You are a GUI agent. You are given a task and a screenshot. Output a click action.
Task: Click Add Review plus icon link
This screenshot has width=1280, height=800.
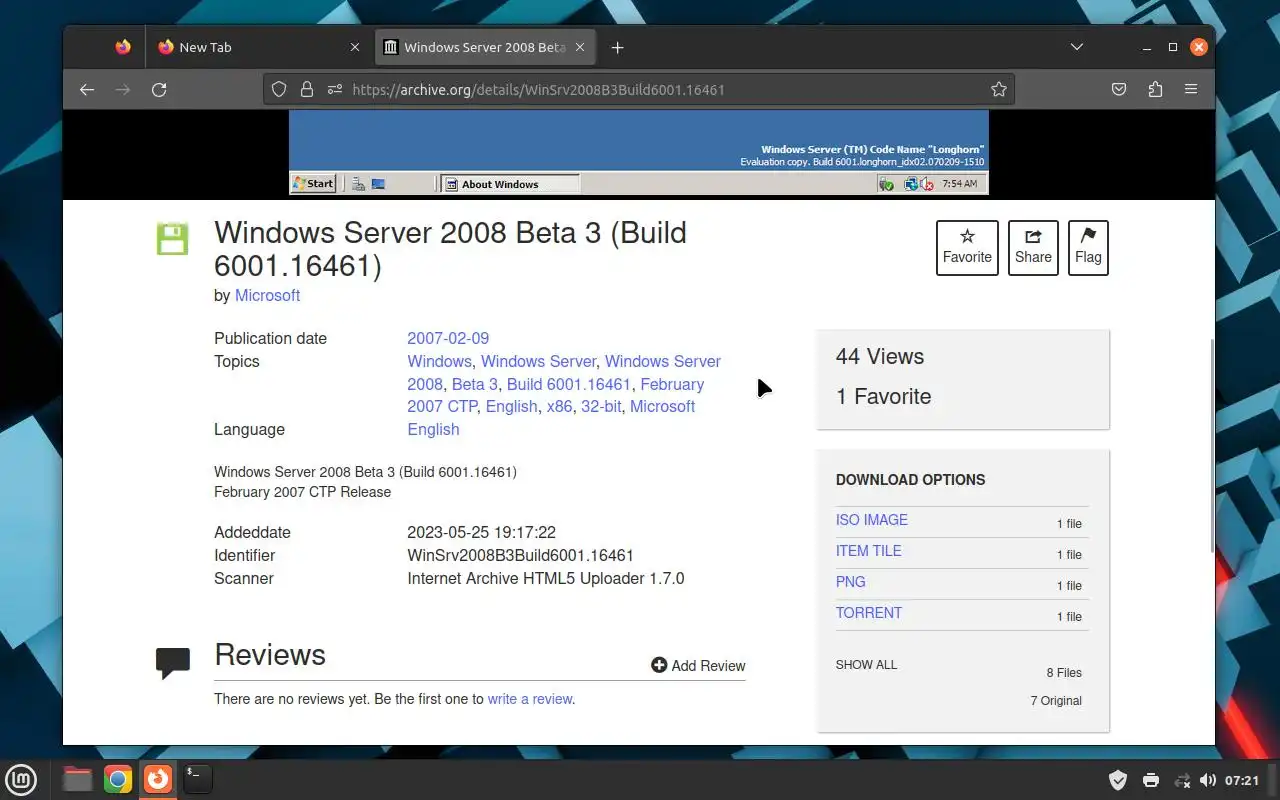pos(698,665)
